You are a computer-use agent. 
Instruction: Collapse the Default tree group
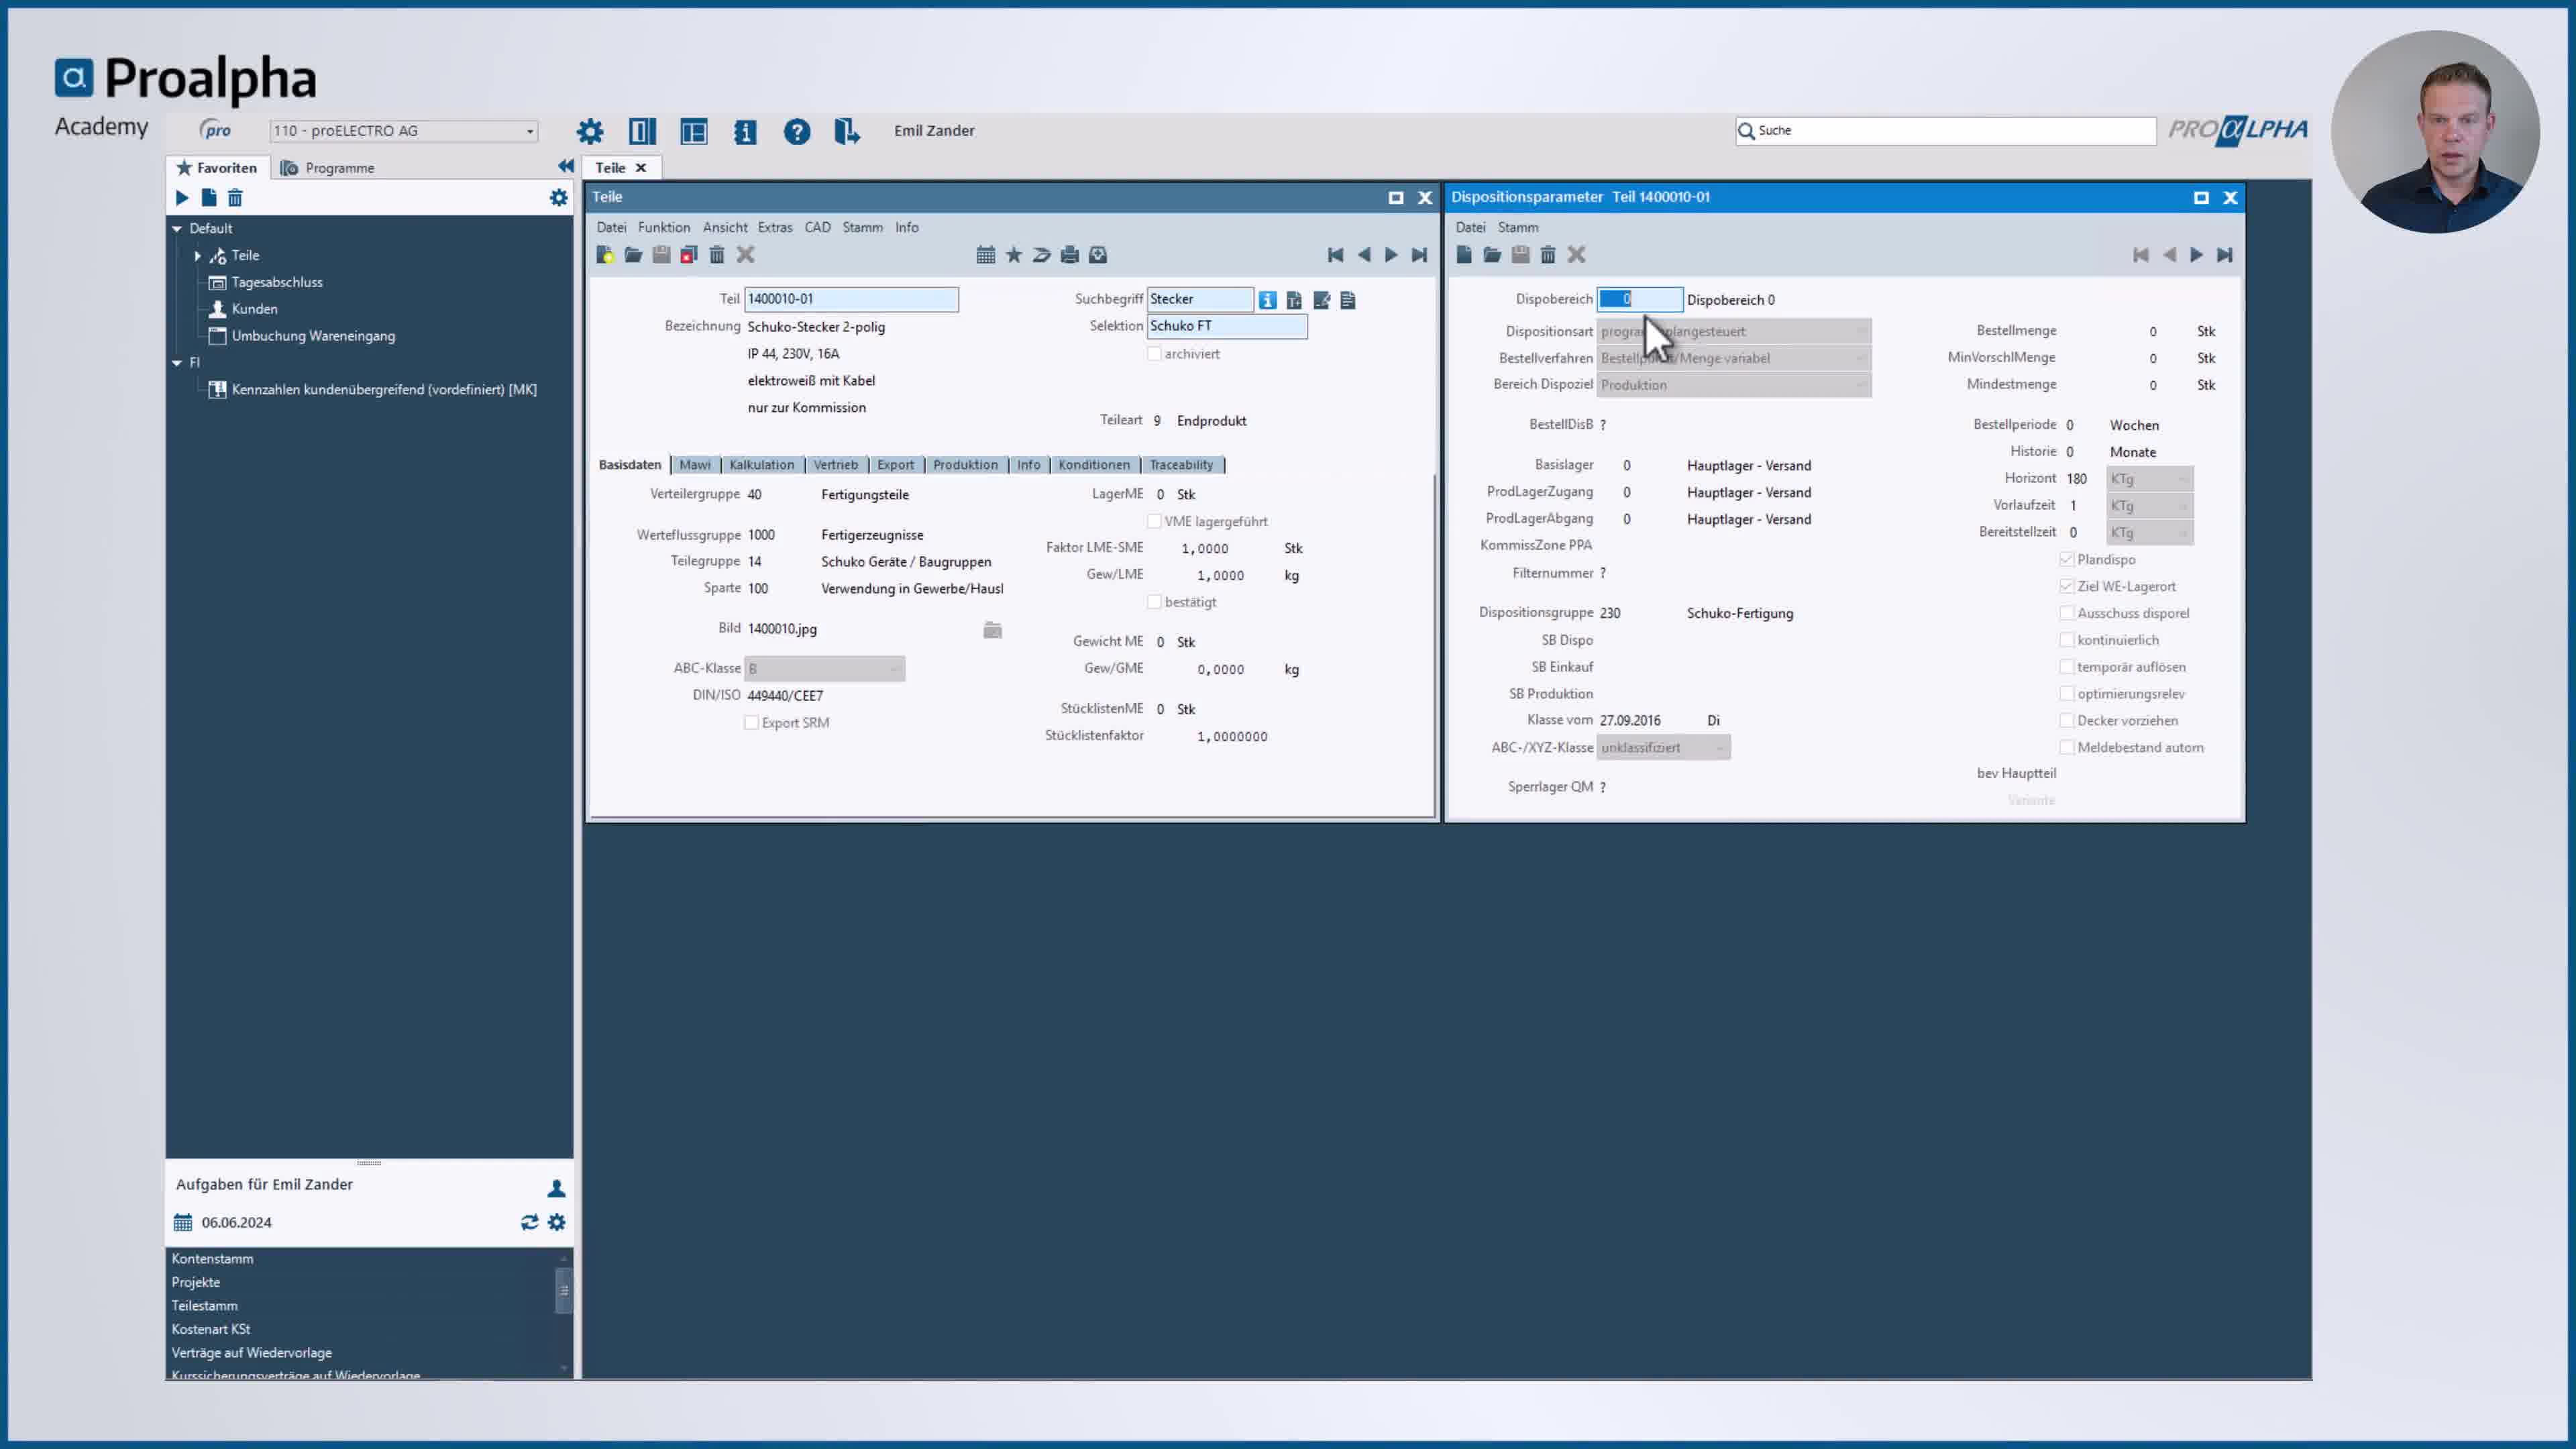tap(177, 229)
